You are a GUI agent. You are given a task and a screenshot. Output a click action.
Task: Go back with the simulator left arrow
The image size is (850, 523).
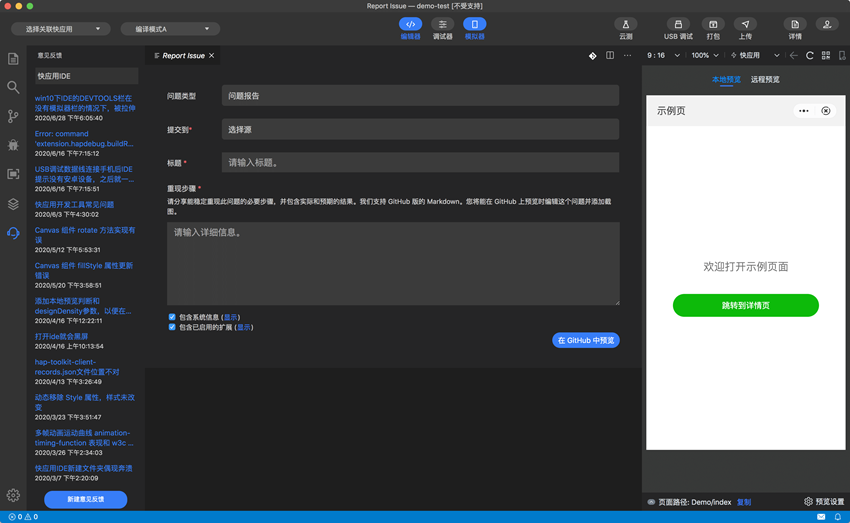pyautogui.click(x=794, y=55)
